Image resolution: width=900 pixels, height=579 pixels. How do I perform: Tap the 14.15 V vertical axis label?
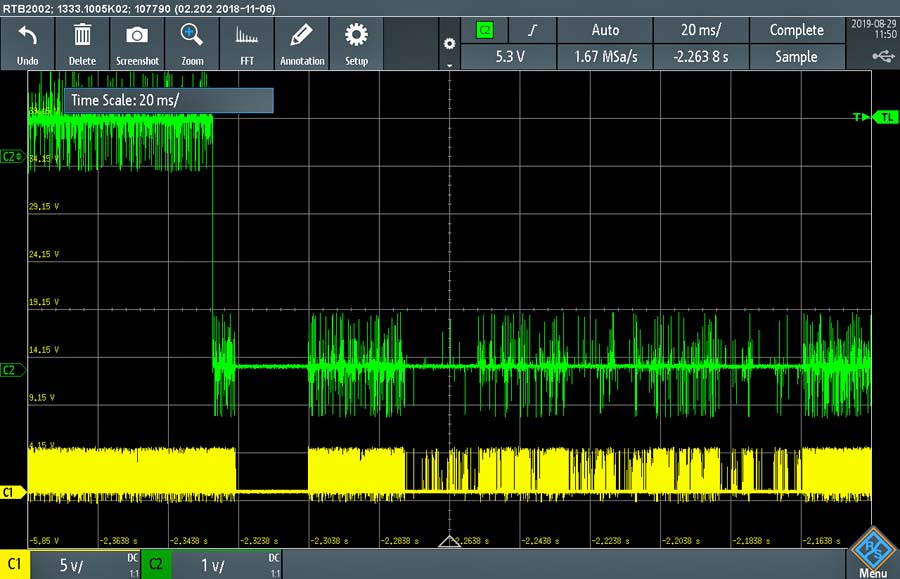tap(44, 349)
